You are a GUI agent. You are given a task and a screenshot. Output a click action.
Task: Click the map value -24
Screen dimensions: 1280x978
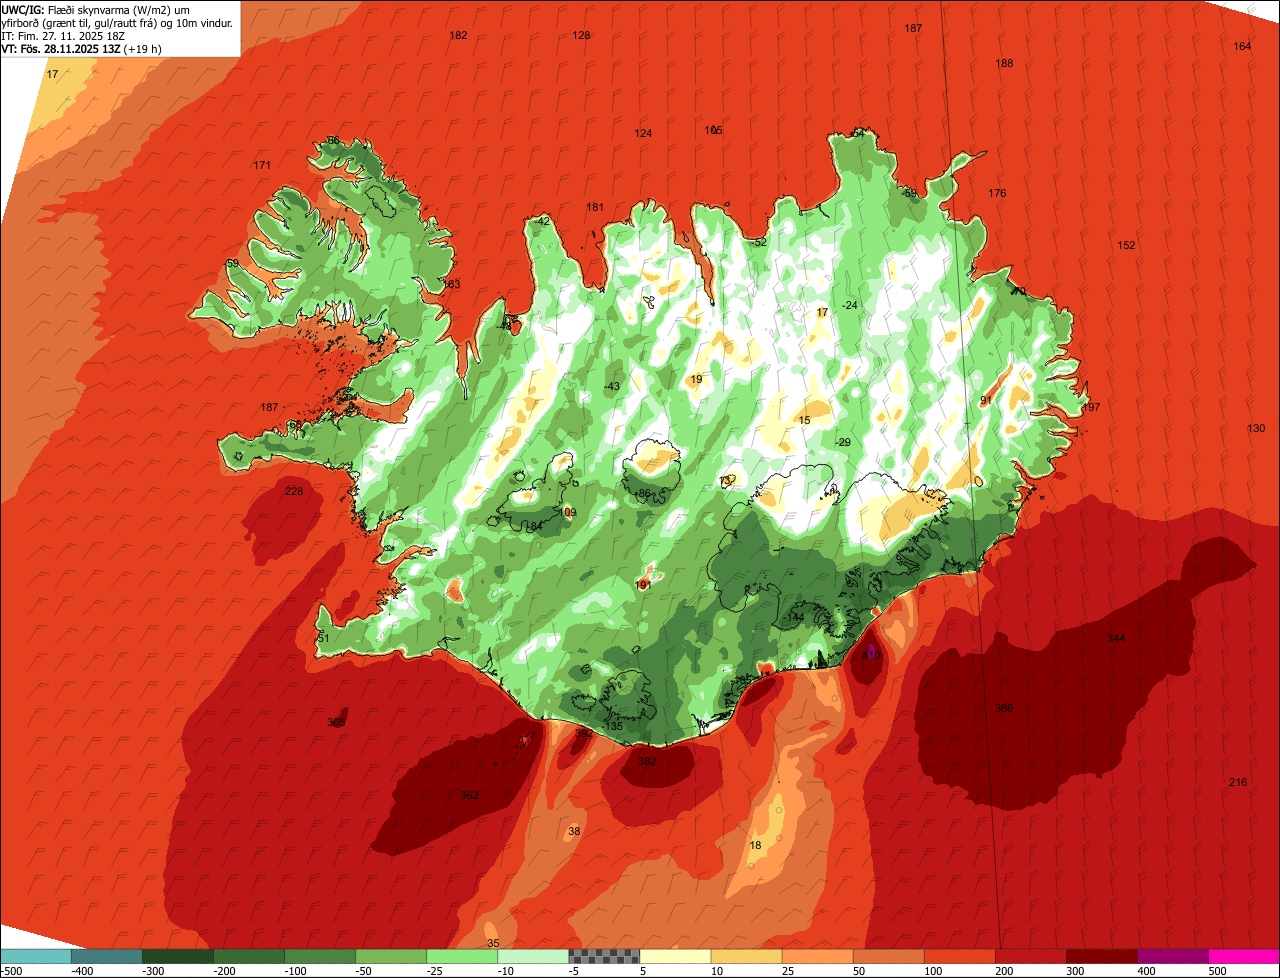coord(850,305)
